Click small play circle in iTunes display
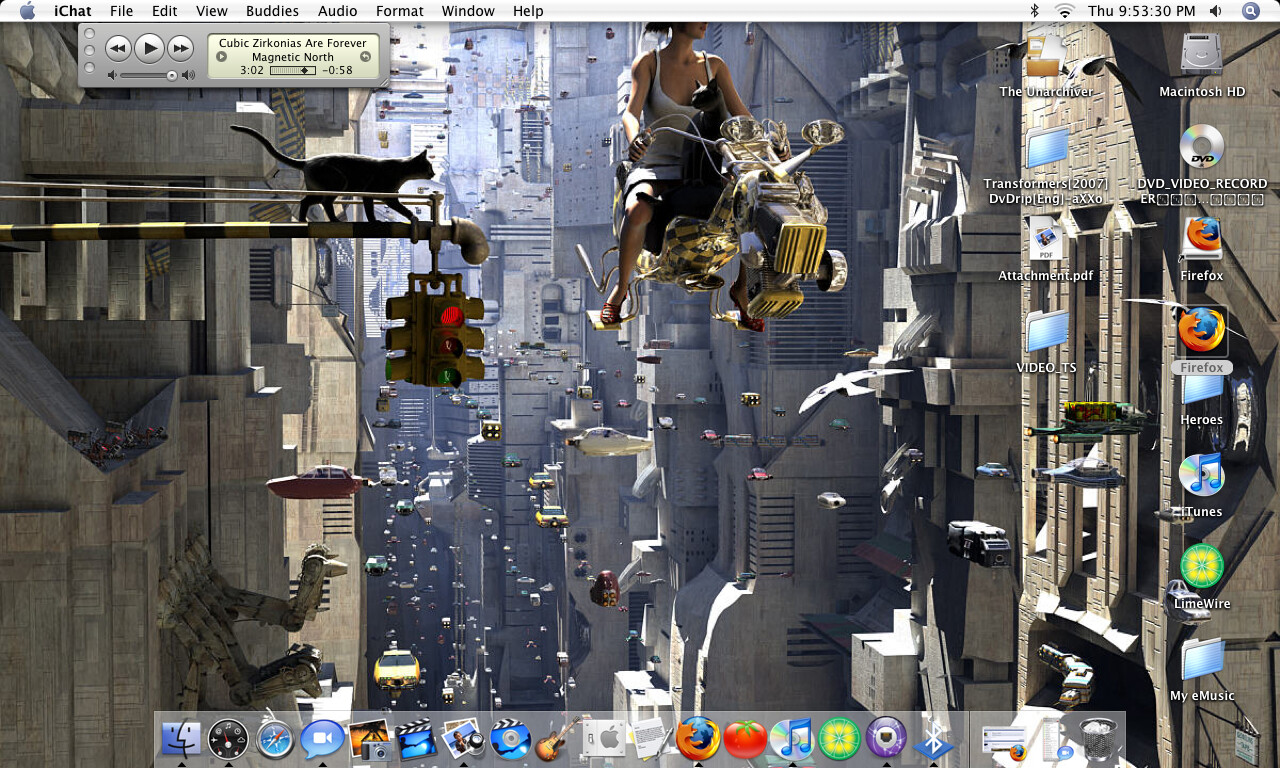This screenshot has width=1280, height=768. (x=222, y=57)
